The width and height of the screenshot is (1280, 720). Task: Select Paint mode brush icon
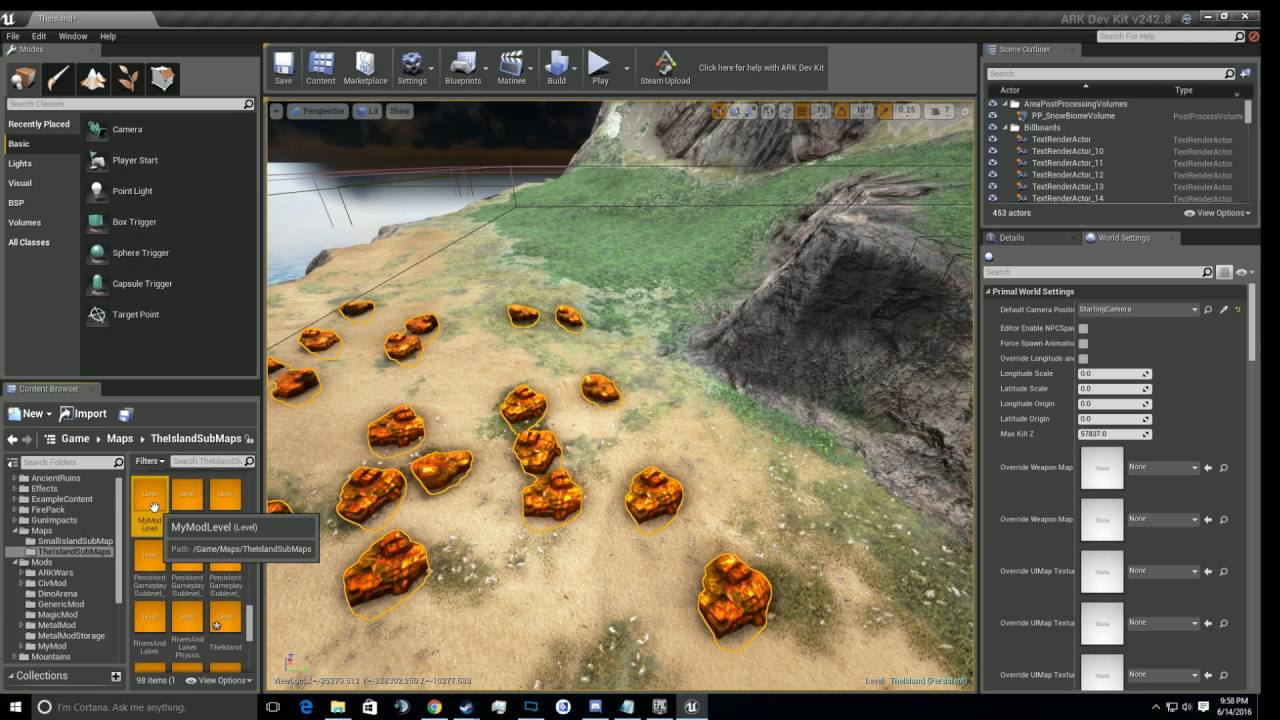(58, 78)
